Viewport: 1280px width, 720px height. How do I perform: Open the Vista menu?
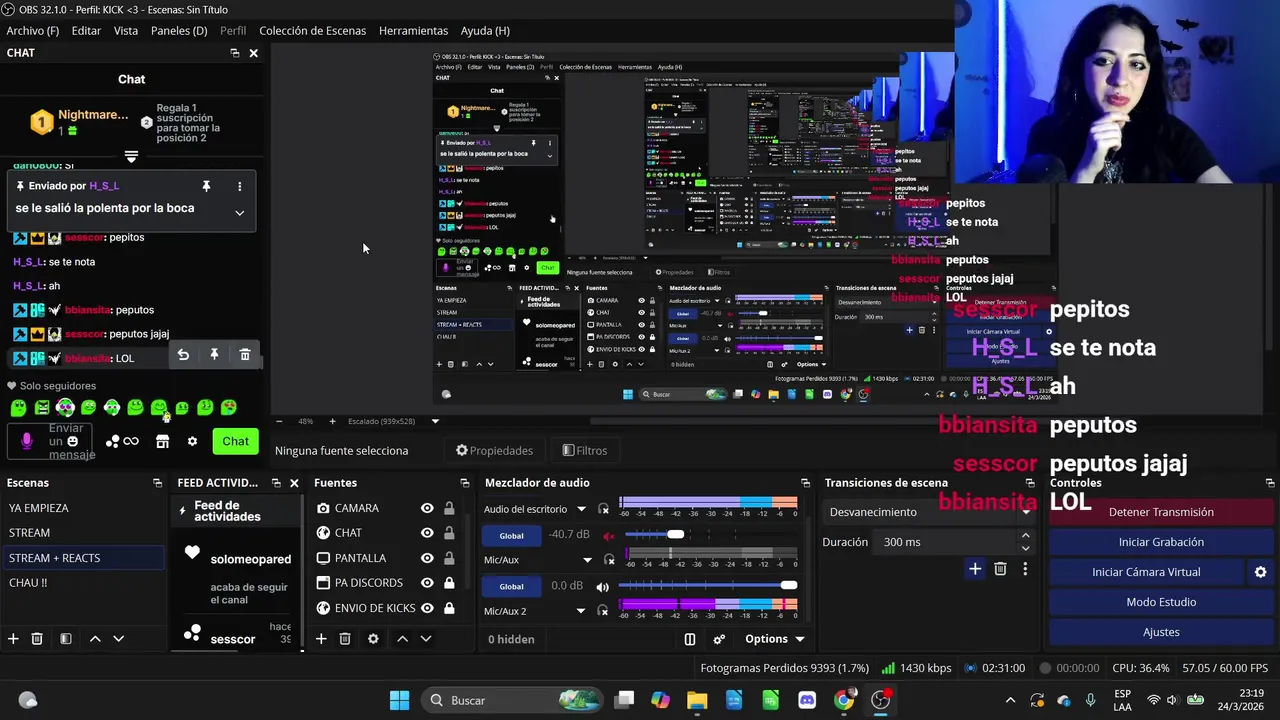(126, 31)
